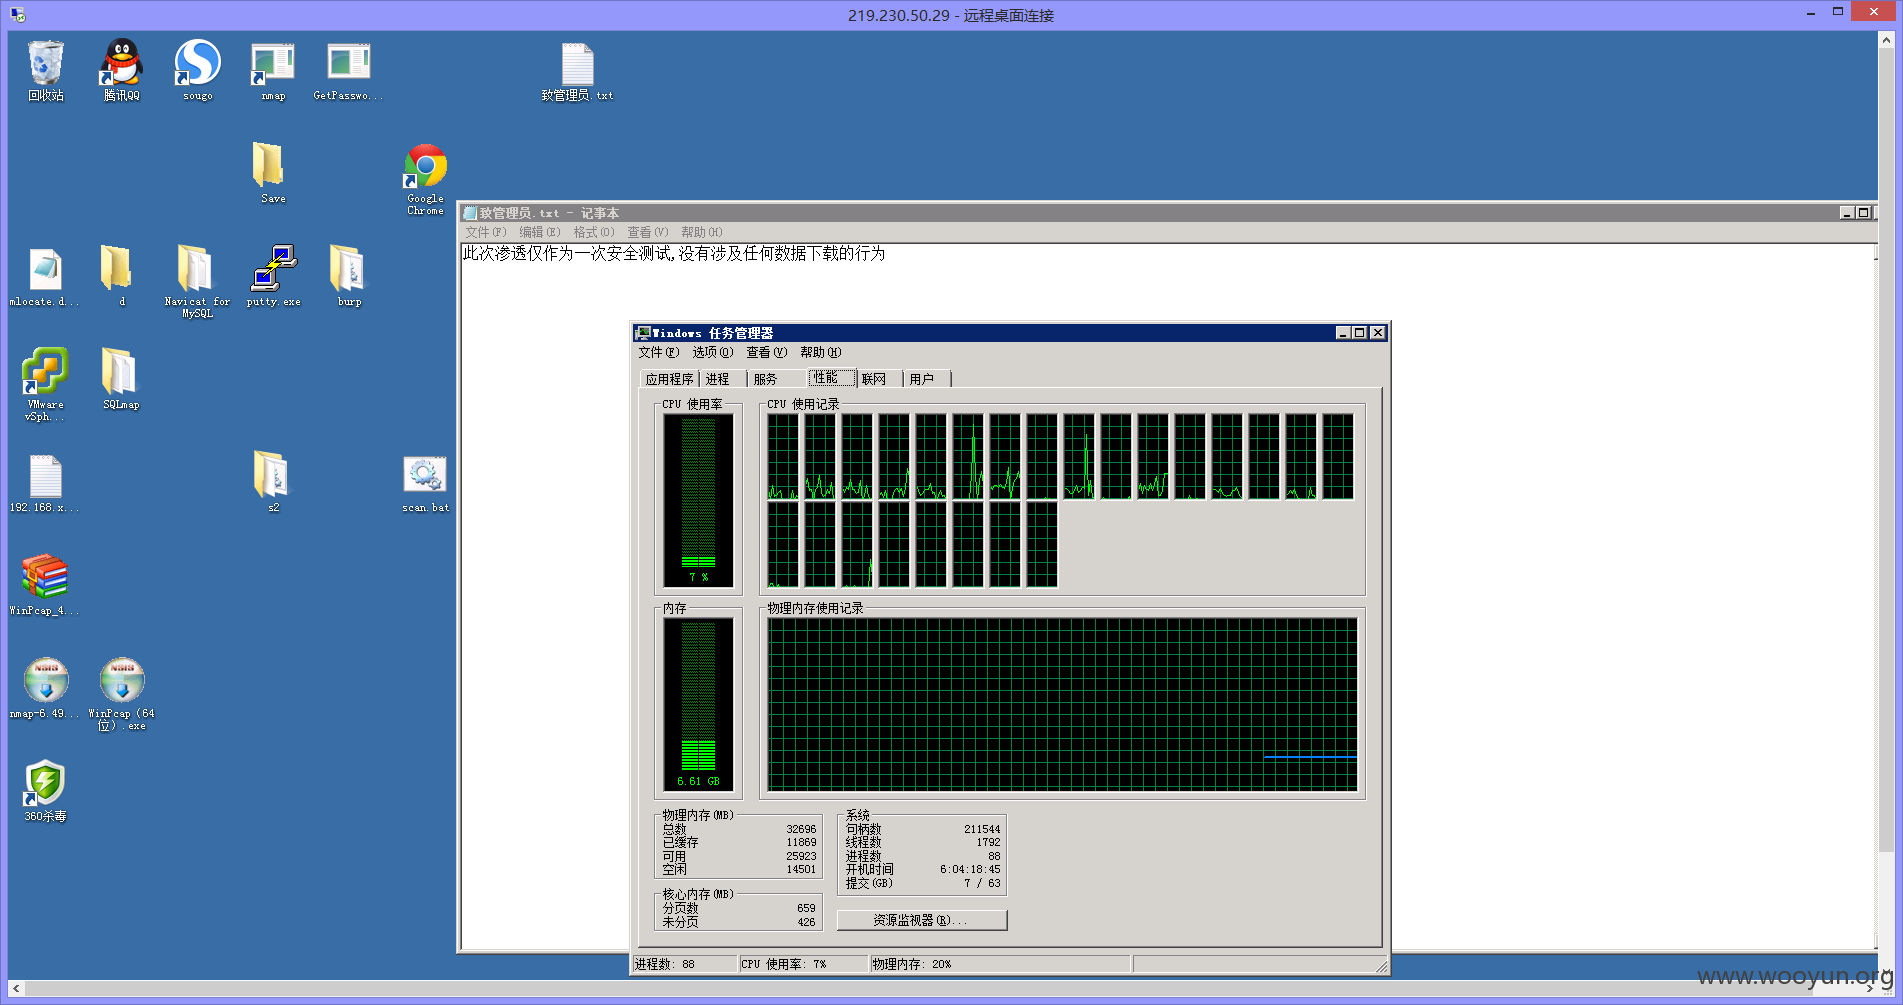Open the sougo shortcut icon
The height and width of the screenshot is (1005, 1903).
click(198, 70)
